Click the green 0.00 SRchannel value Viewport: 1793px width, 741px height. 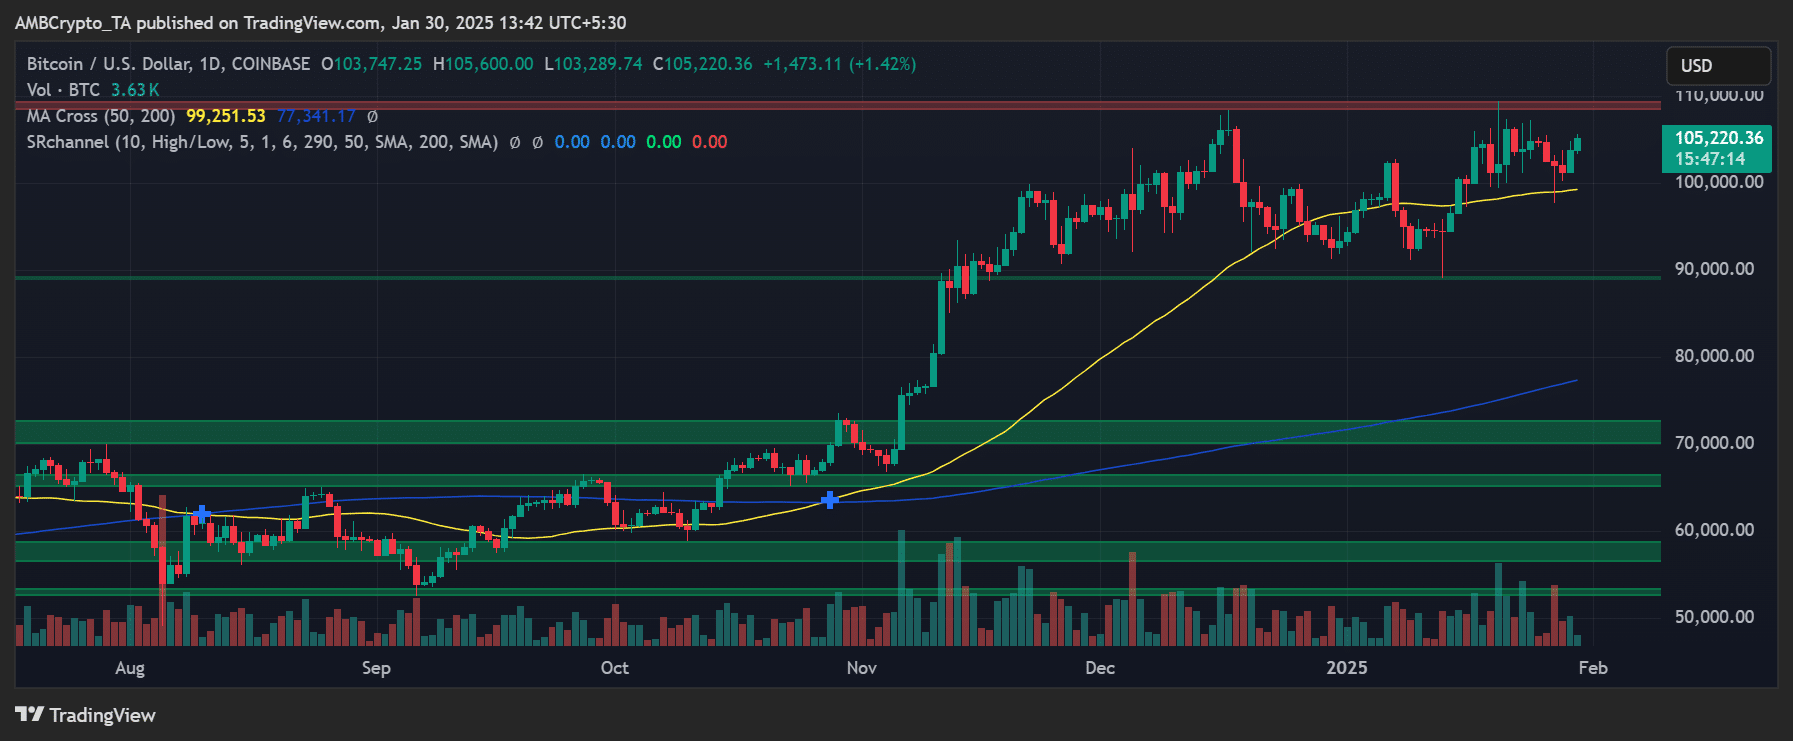[x=664, y=142]
